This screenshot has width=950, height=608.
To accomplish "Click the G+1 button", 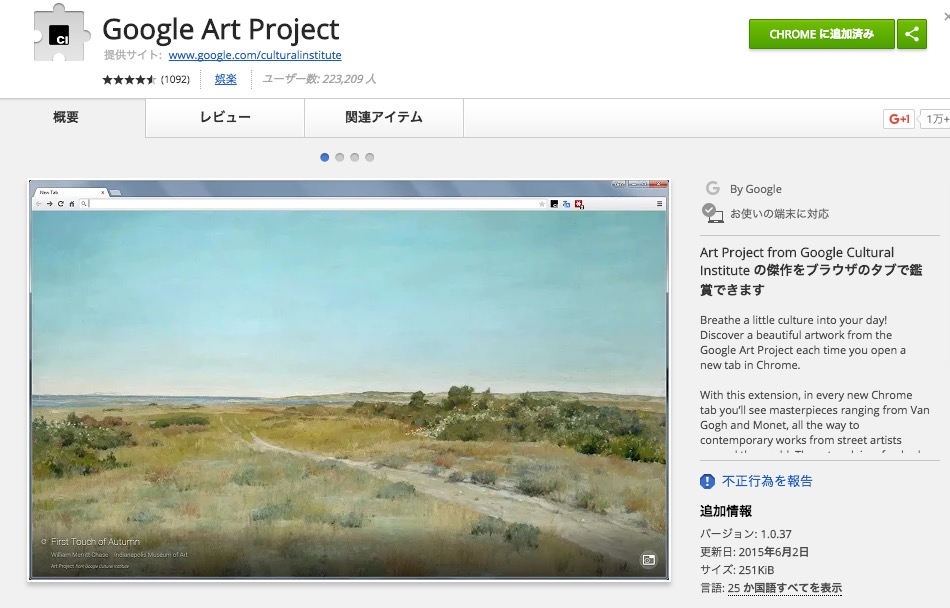I will 899,119.
